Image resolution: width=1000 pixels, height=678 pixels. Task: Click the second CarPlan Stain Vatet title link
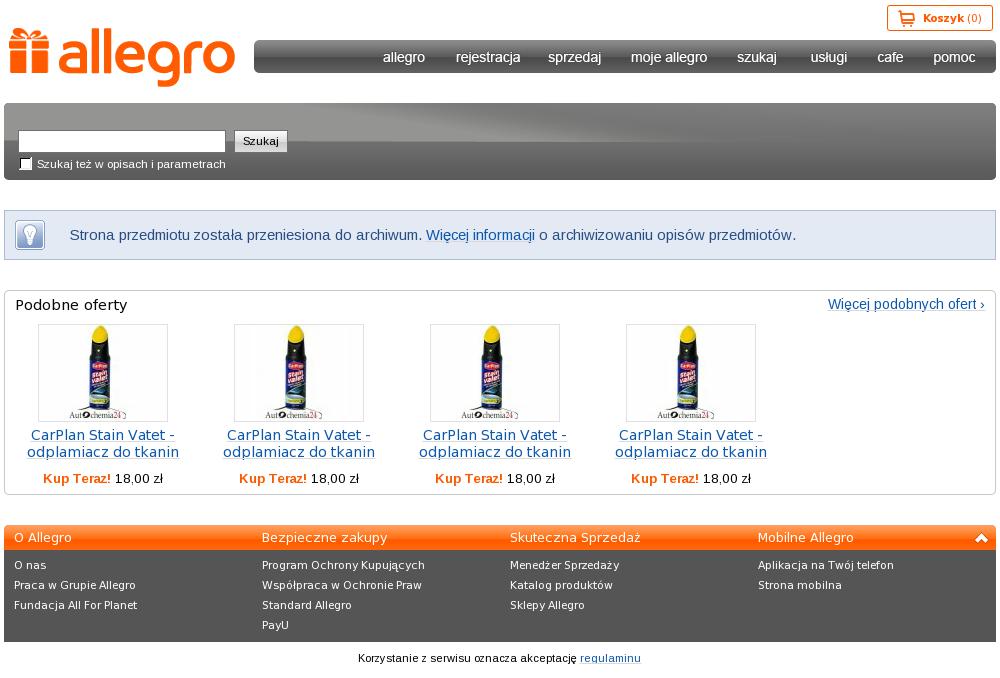tap(299, 443)
